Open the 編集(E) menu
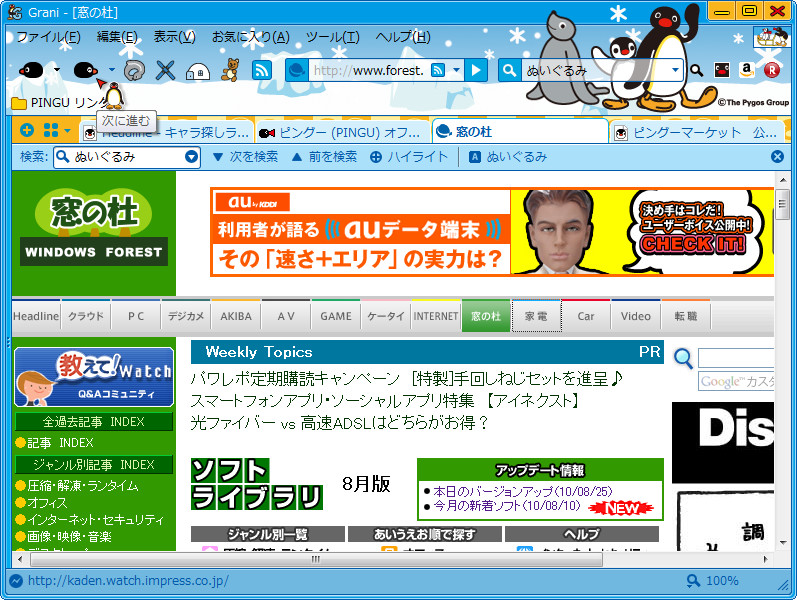This screenshot has height=600, width=797. [117, 37]
